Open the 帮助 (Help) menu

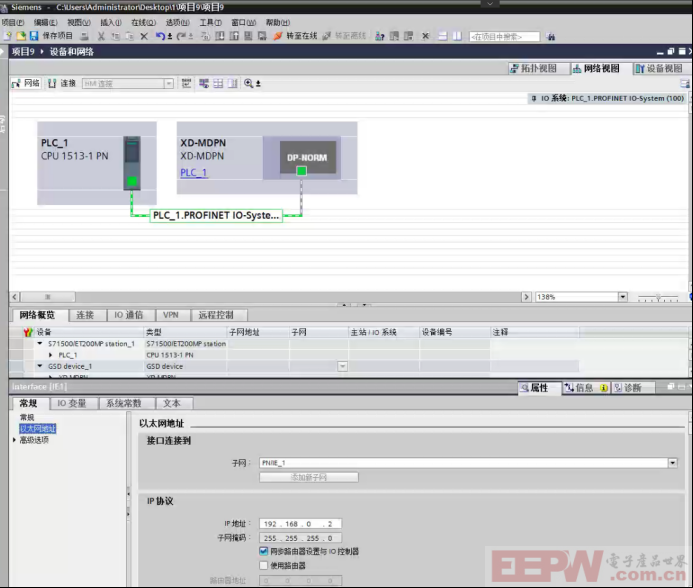pyautogui.click(x=278, y=23)
